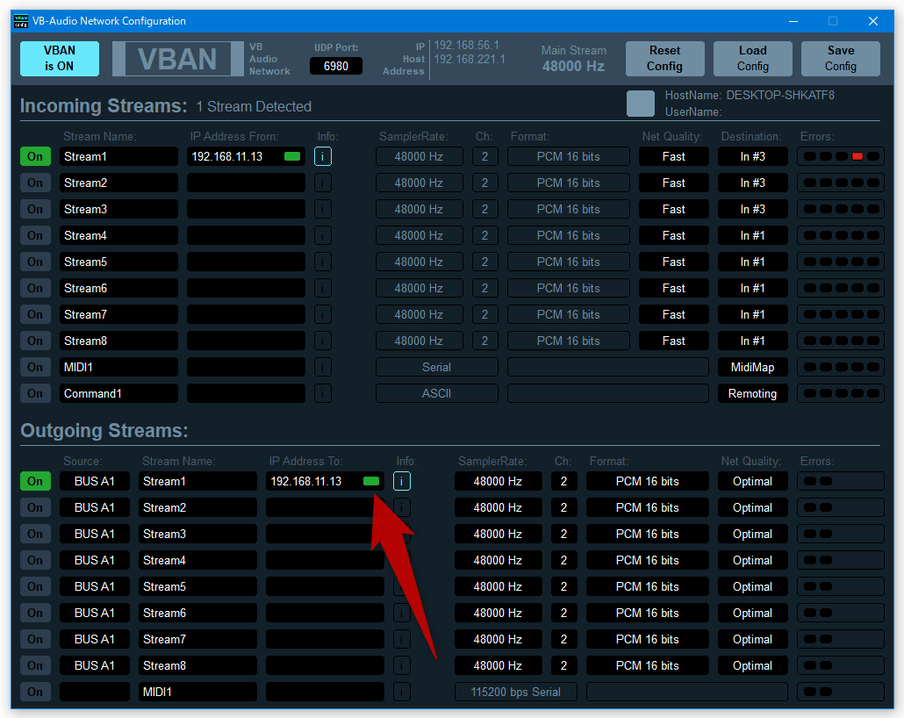Open info for outgoing Stream8
Viewport: 904px width, 718px height.
[402, 666]
